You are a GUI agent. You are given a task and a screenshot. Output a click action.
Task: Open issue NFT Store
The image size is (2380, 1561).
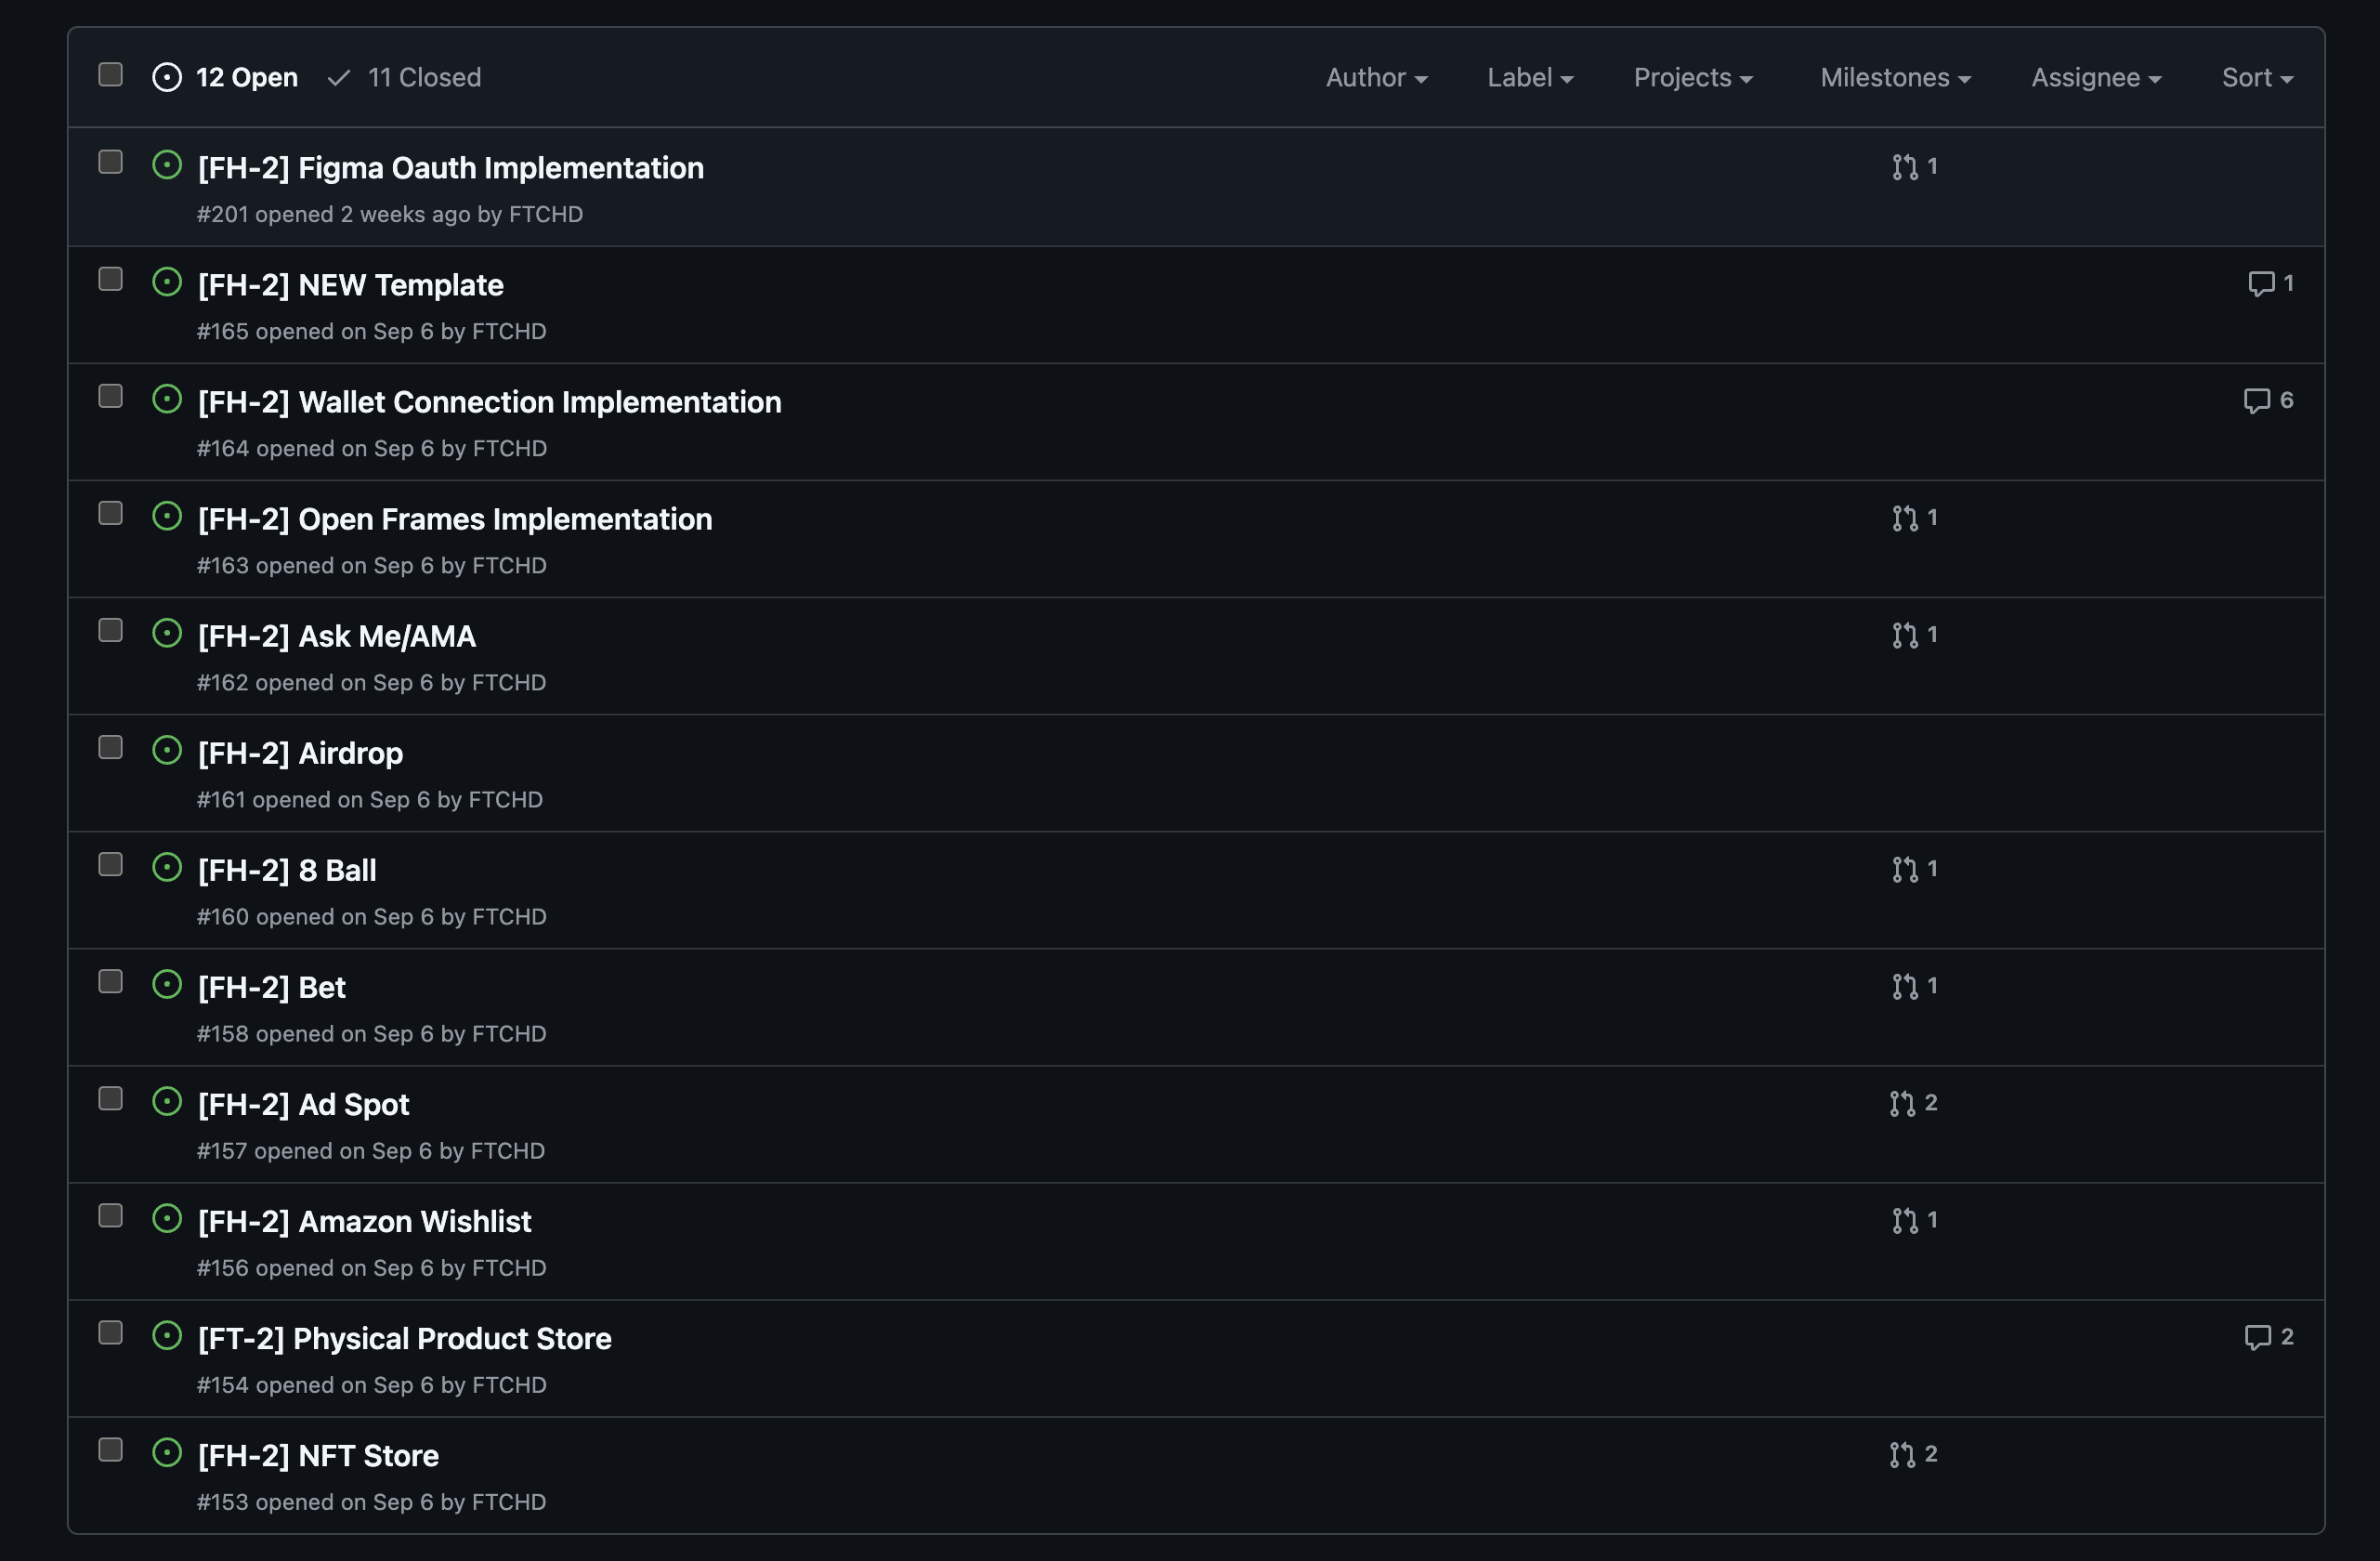pyautogui.click(x=318, y=1454)
